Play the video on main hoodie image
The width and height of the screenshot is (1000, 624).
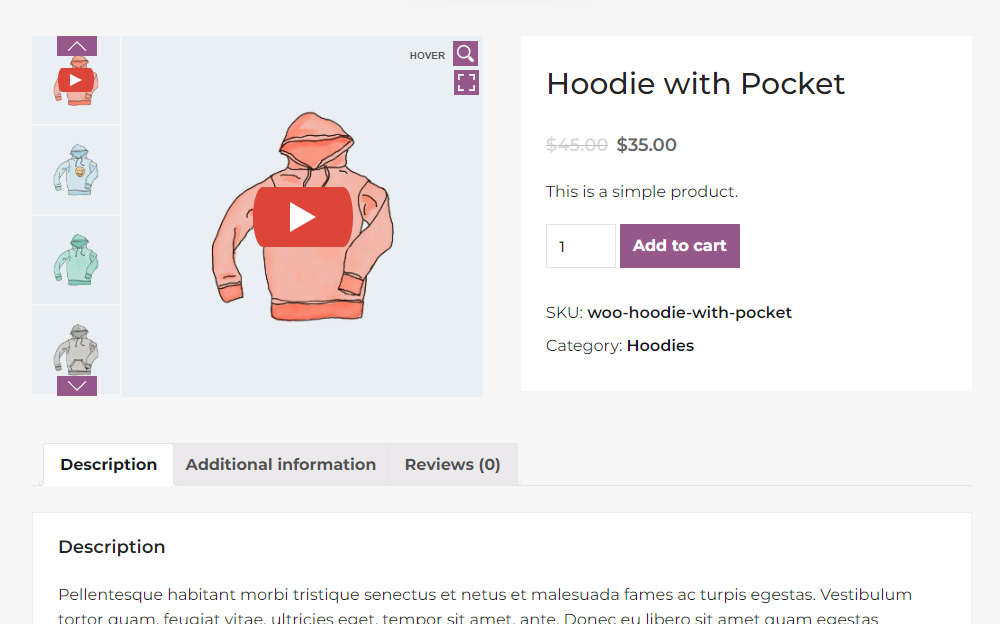pos(303,217)
